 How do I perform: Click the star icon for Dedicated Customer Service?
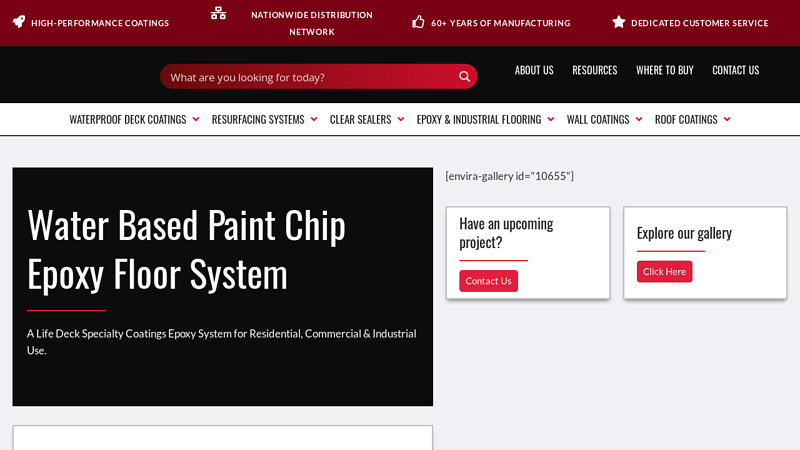(x=619, y=22)
